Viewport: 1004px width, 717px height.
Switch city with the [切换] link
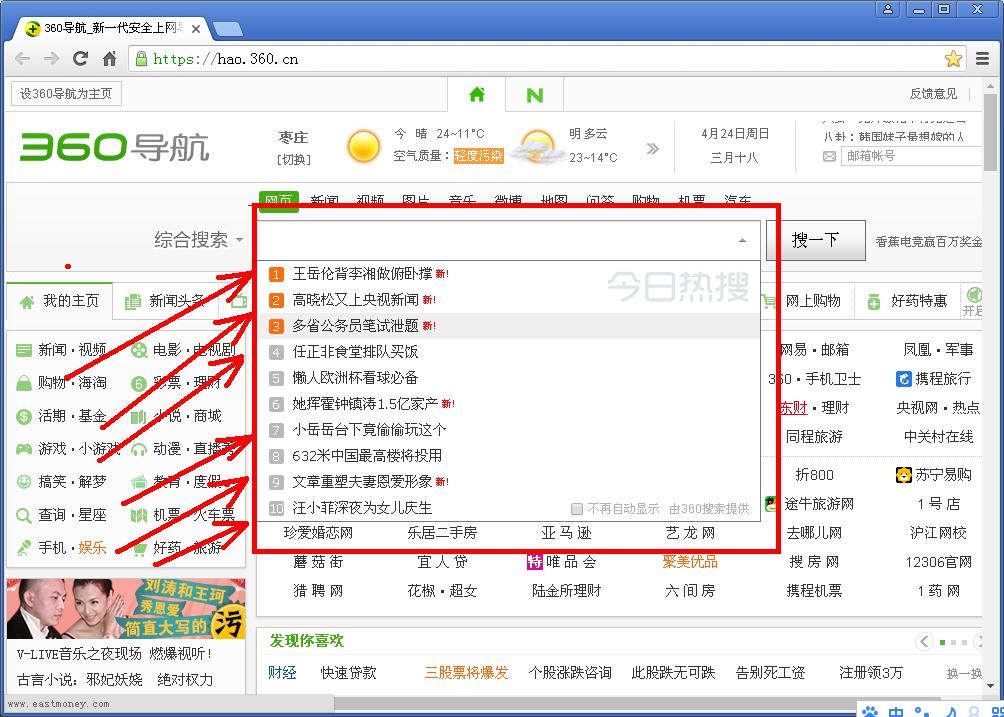(x=294, y=159)
